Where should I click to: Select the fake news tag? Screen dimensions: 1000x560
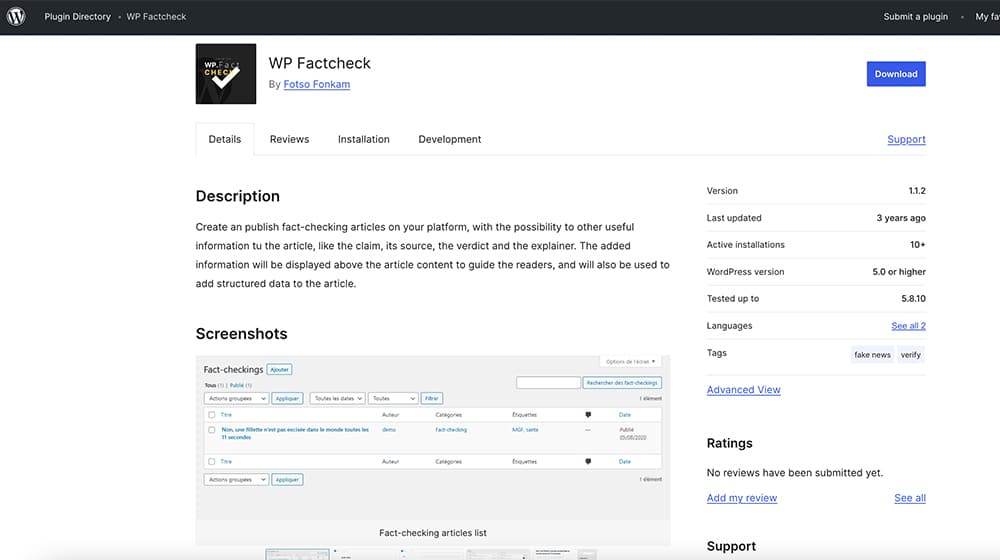click(x=872, y=355)
